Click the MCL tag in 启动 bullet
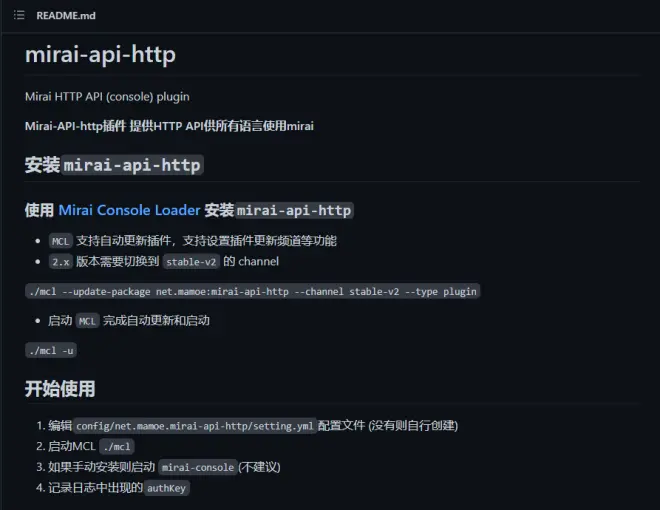Viewport: 660px width, 510px height. point(88,321)
